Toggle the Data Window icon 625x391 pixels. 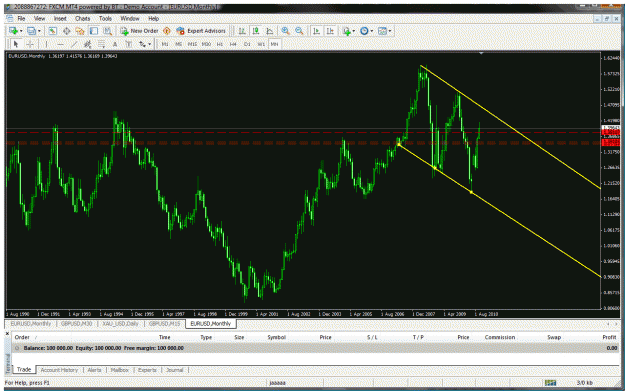pyautogui.click(x=66, y=31)
